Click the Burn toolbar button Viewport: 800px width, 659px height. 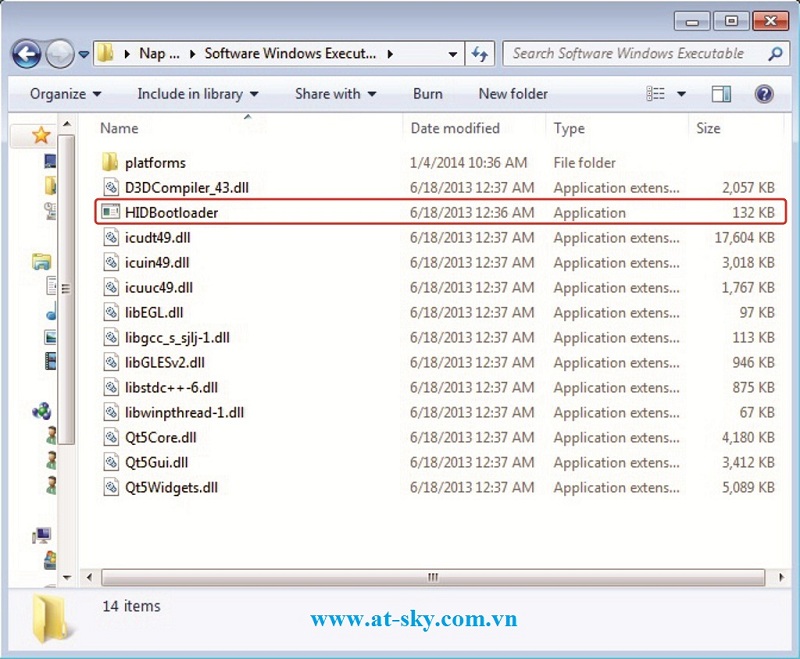click(428, 94)
